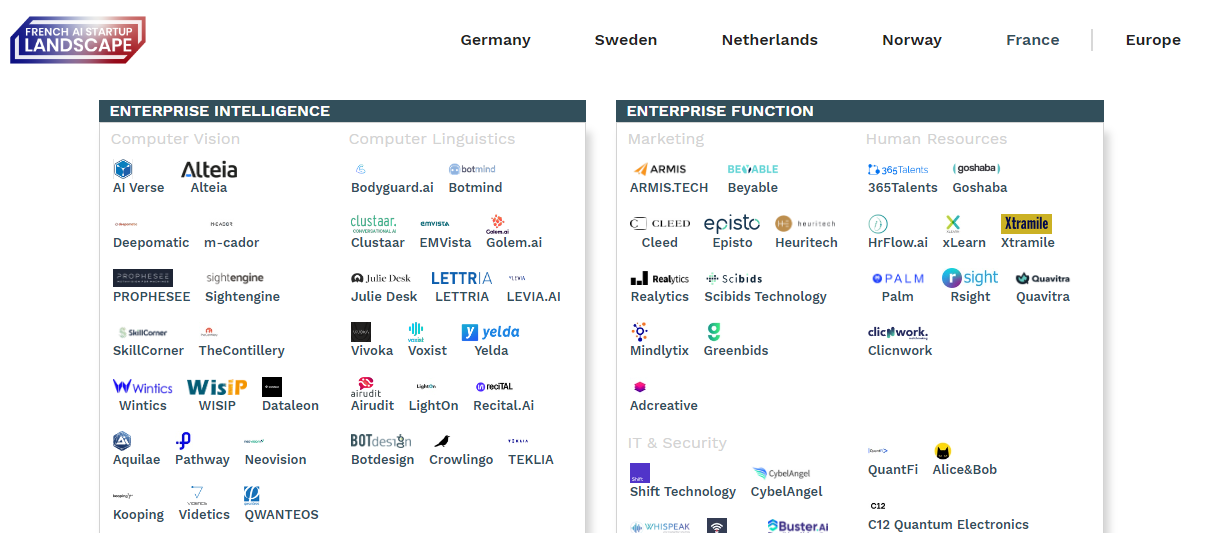Open the C12 Quantum Electronics link
This screenshot has width=1225, height=533.
click(948, 525)
